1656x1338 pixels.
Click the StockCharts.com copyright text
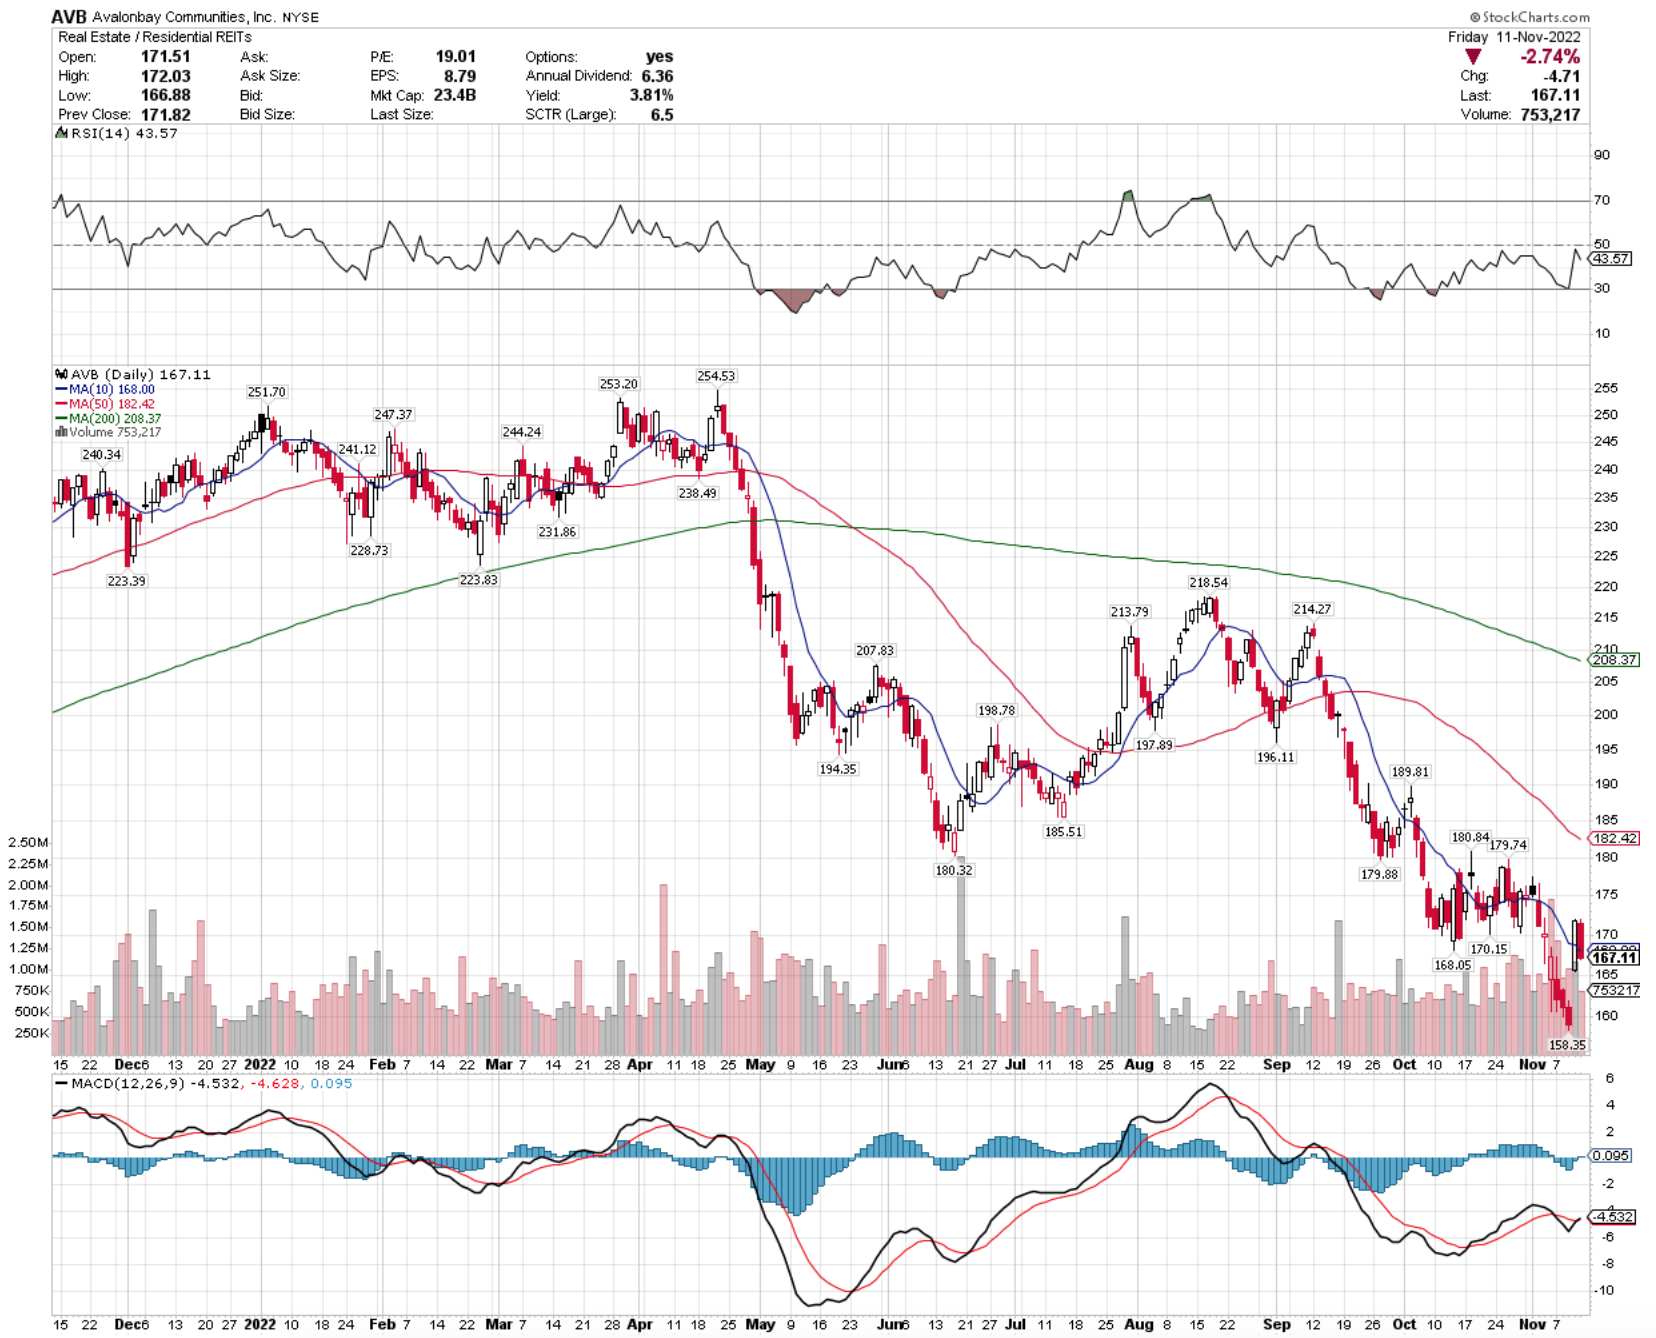pyautogui.click(x=1530, y=17)
